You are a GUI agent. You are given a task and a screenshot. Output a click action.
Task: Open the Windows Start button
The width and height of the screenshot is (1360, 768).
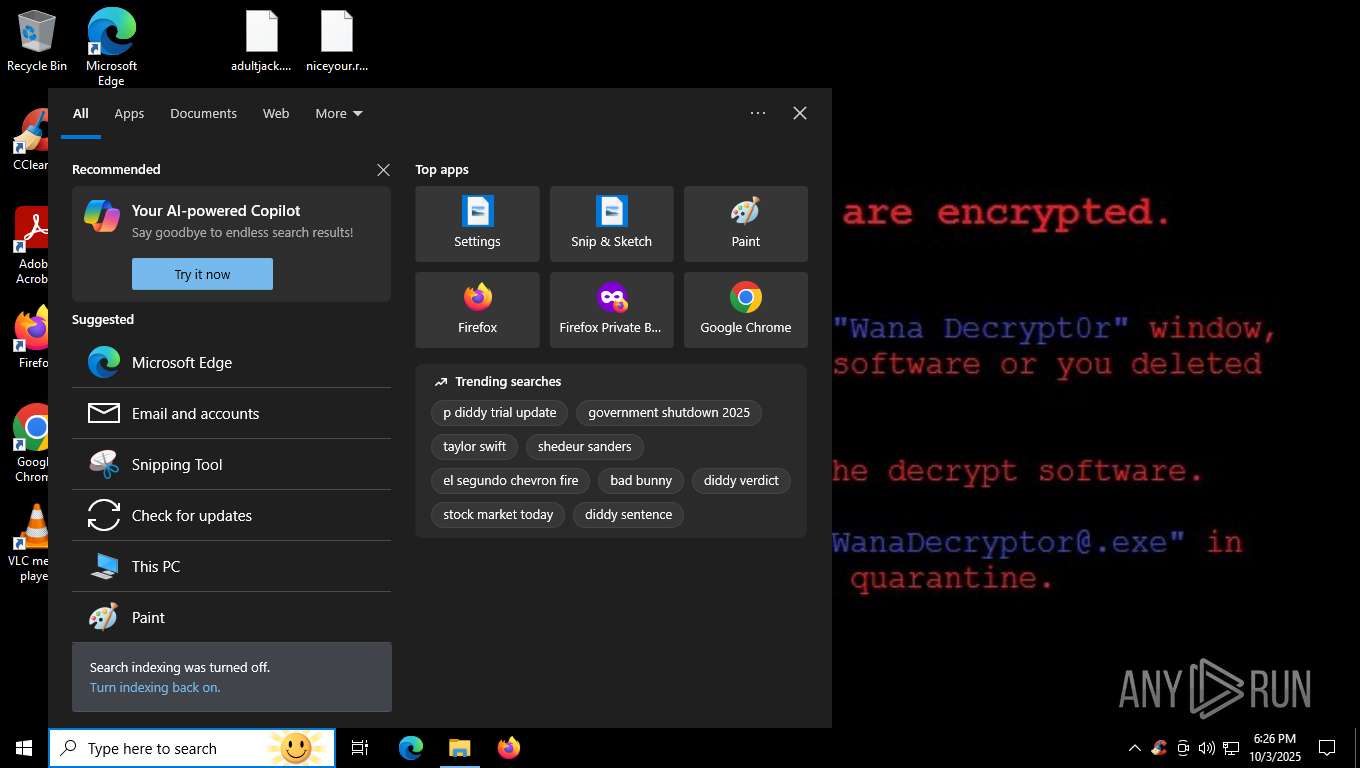(24, 748)
